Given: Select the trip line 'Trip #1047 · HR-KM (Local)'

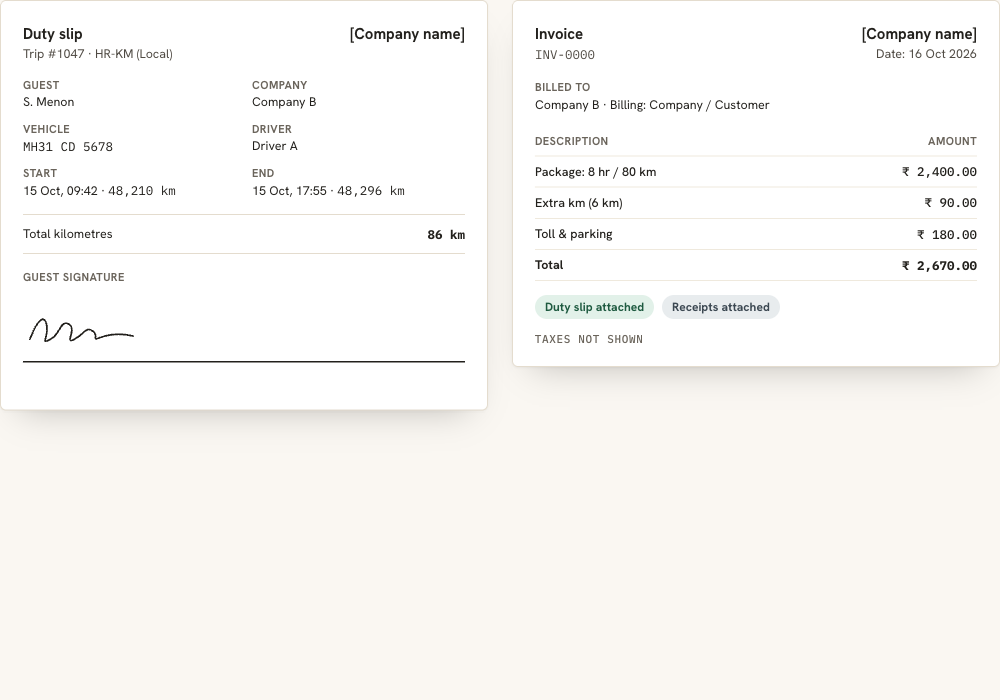Looking at the screenshot, I should [98, 54].
